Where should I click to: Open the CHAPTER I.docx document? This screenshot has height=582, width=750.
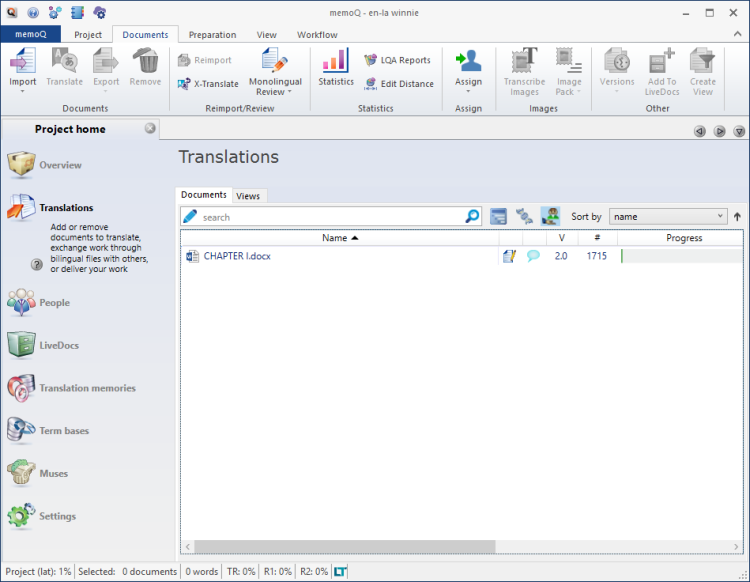click(236, 256)
